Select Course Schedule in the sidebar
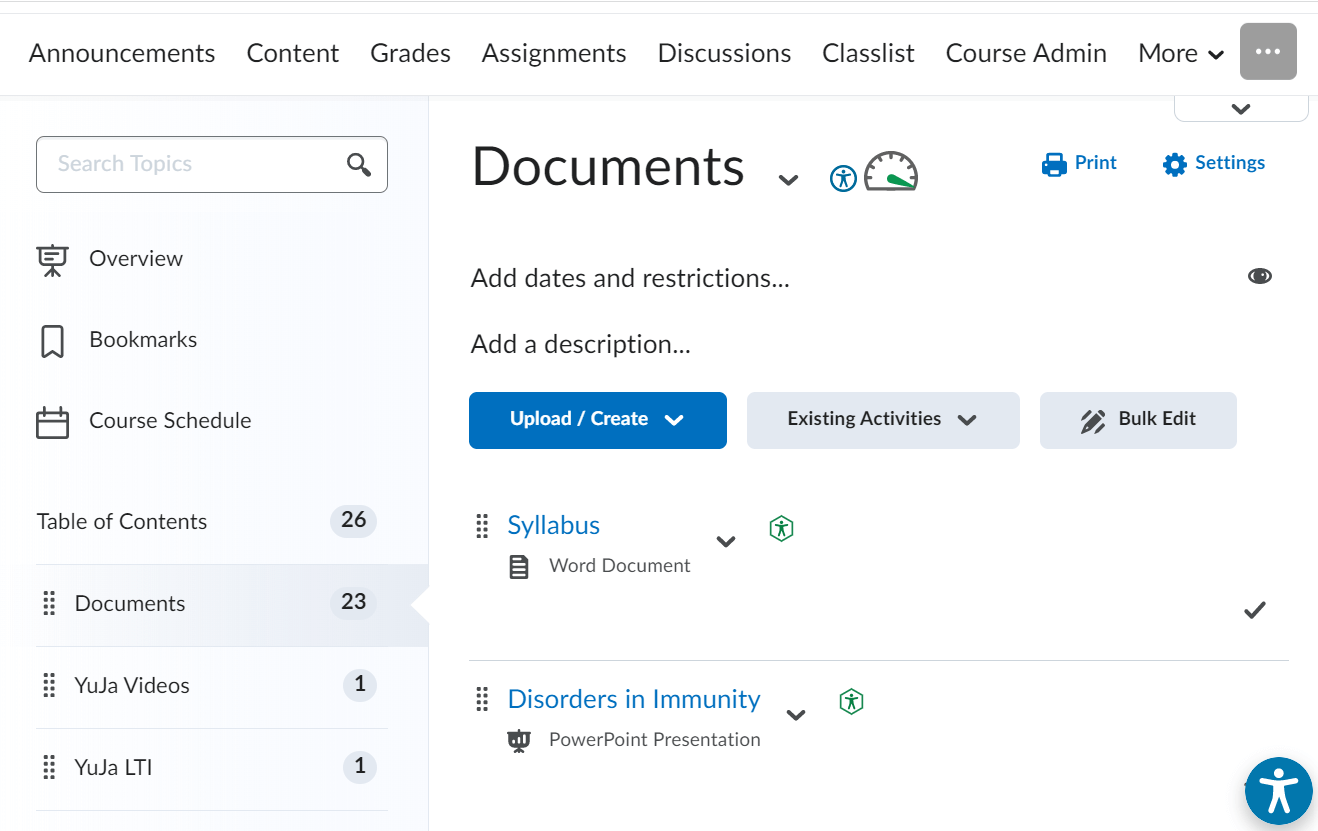 [170, 421]
